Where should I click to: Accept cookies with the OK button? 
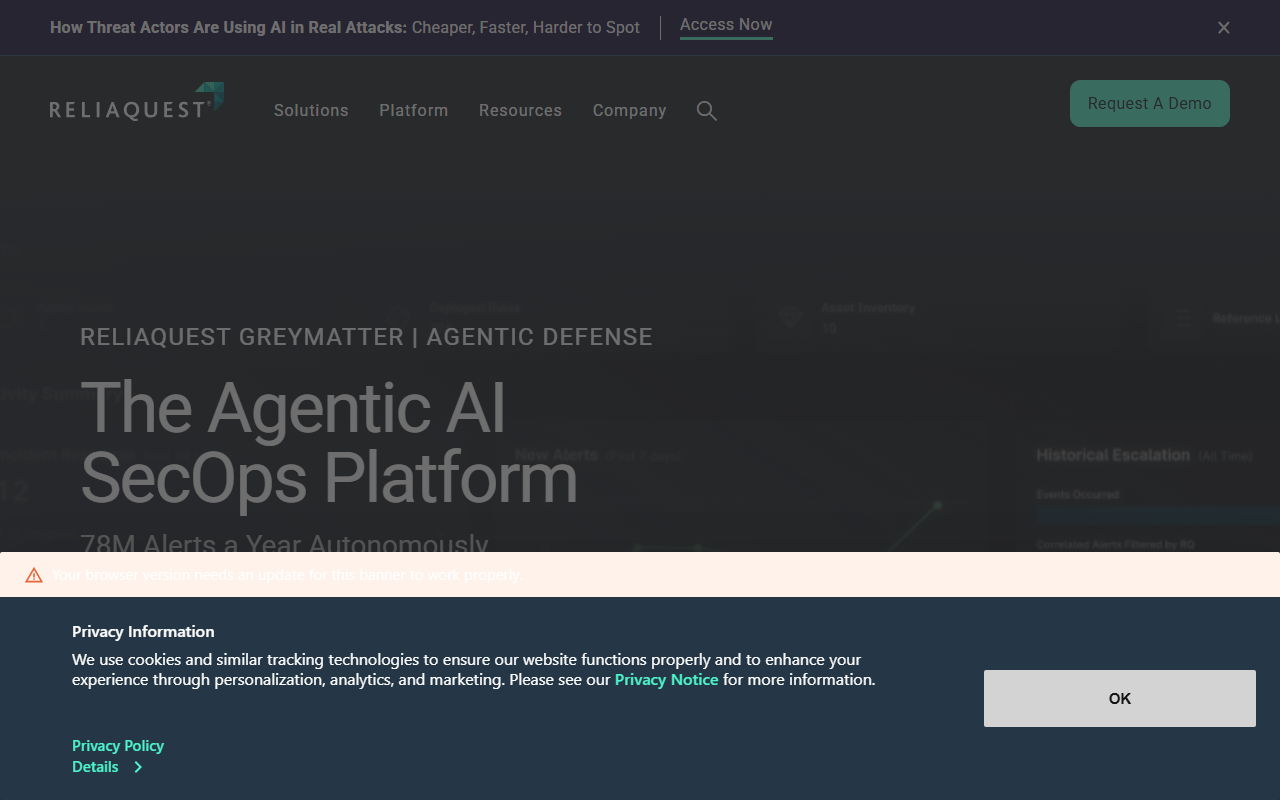click(1120, 698)
